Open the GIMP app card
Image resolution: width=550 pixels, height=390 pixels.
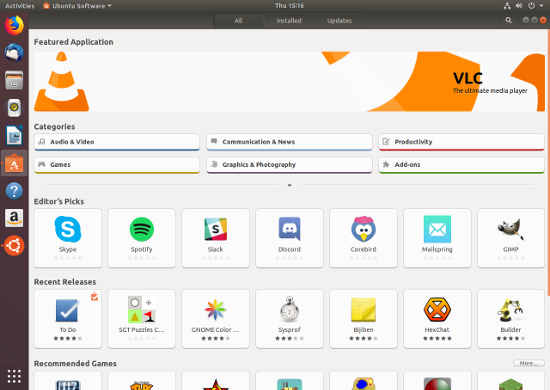(x=511, y=238)
